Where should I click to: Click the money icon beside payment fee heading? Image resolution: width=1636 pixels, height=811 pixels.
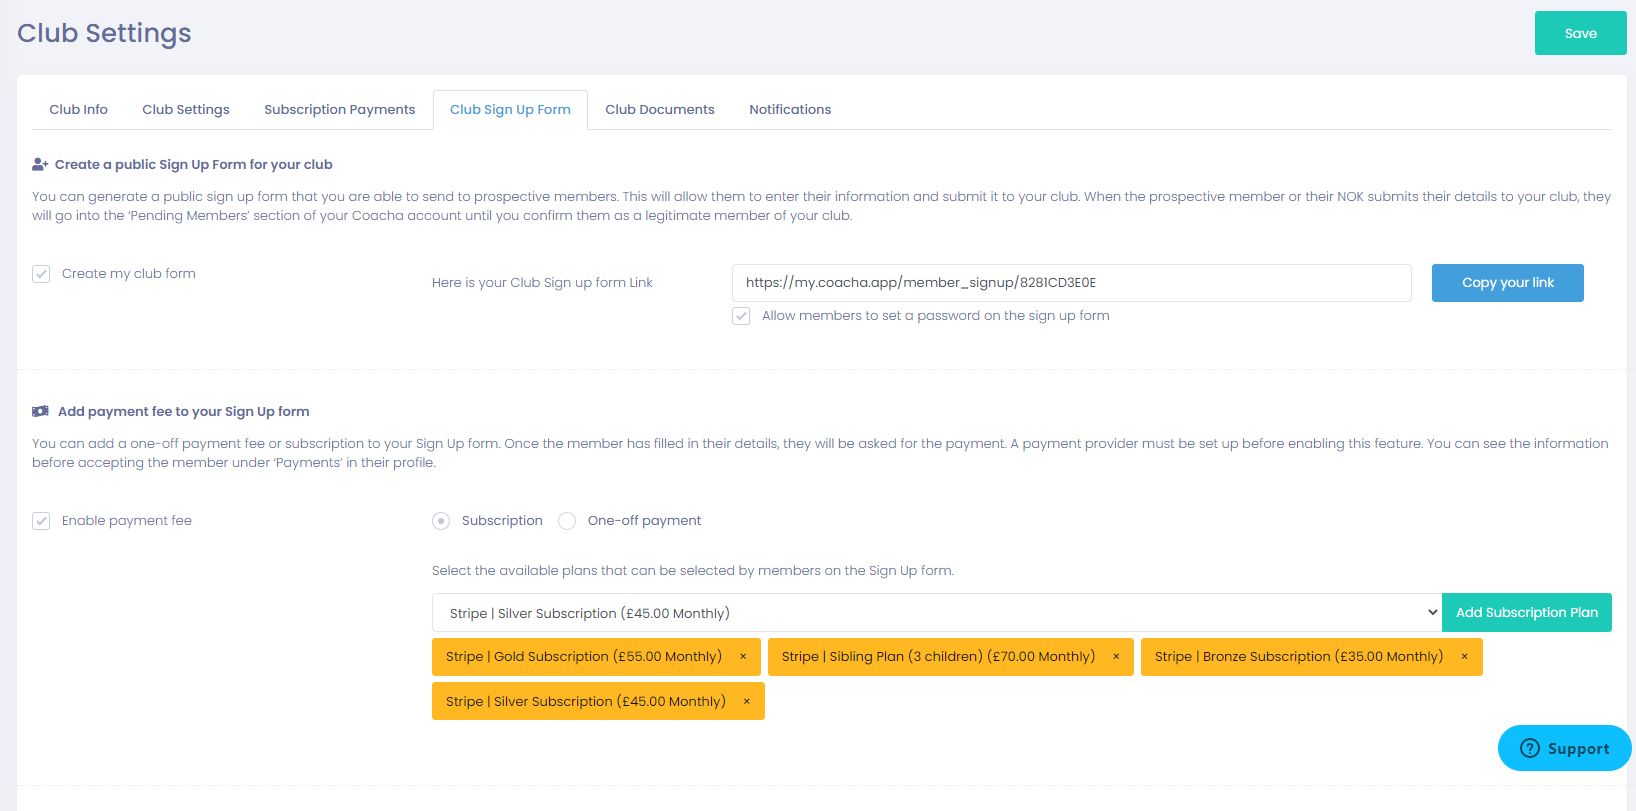pyautogui.click(x=41, y=412)
